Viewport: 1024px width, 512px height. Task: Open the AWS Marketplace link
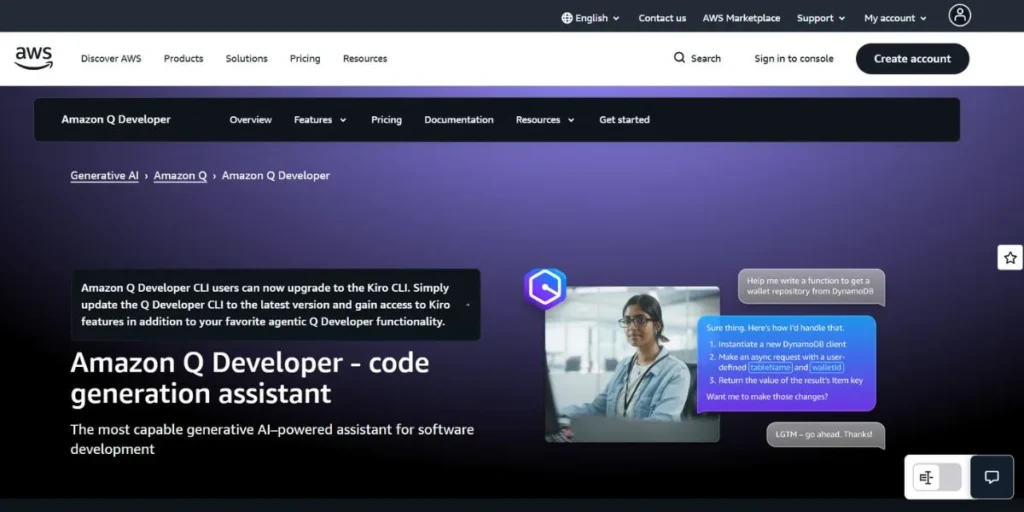click(x=741, y=18)
